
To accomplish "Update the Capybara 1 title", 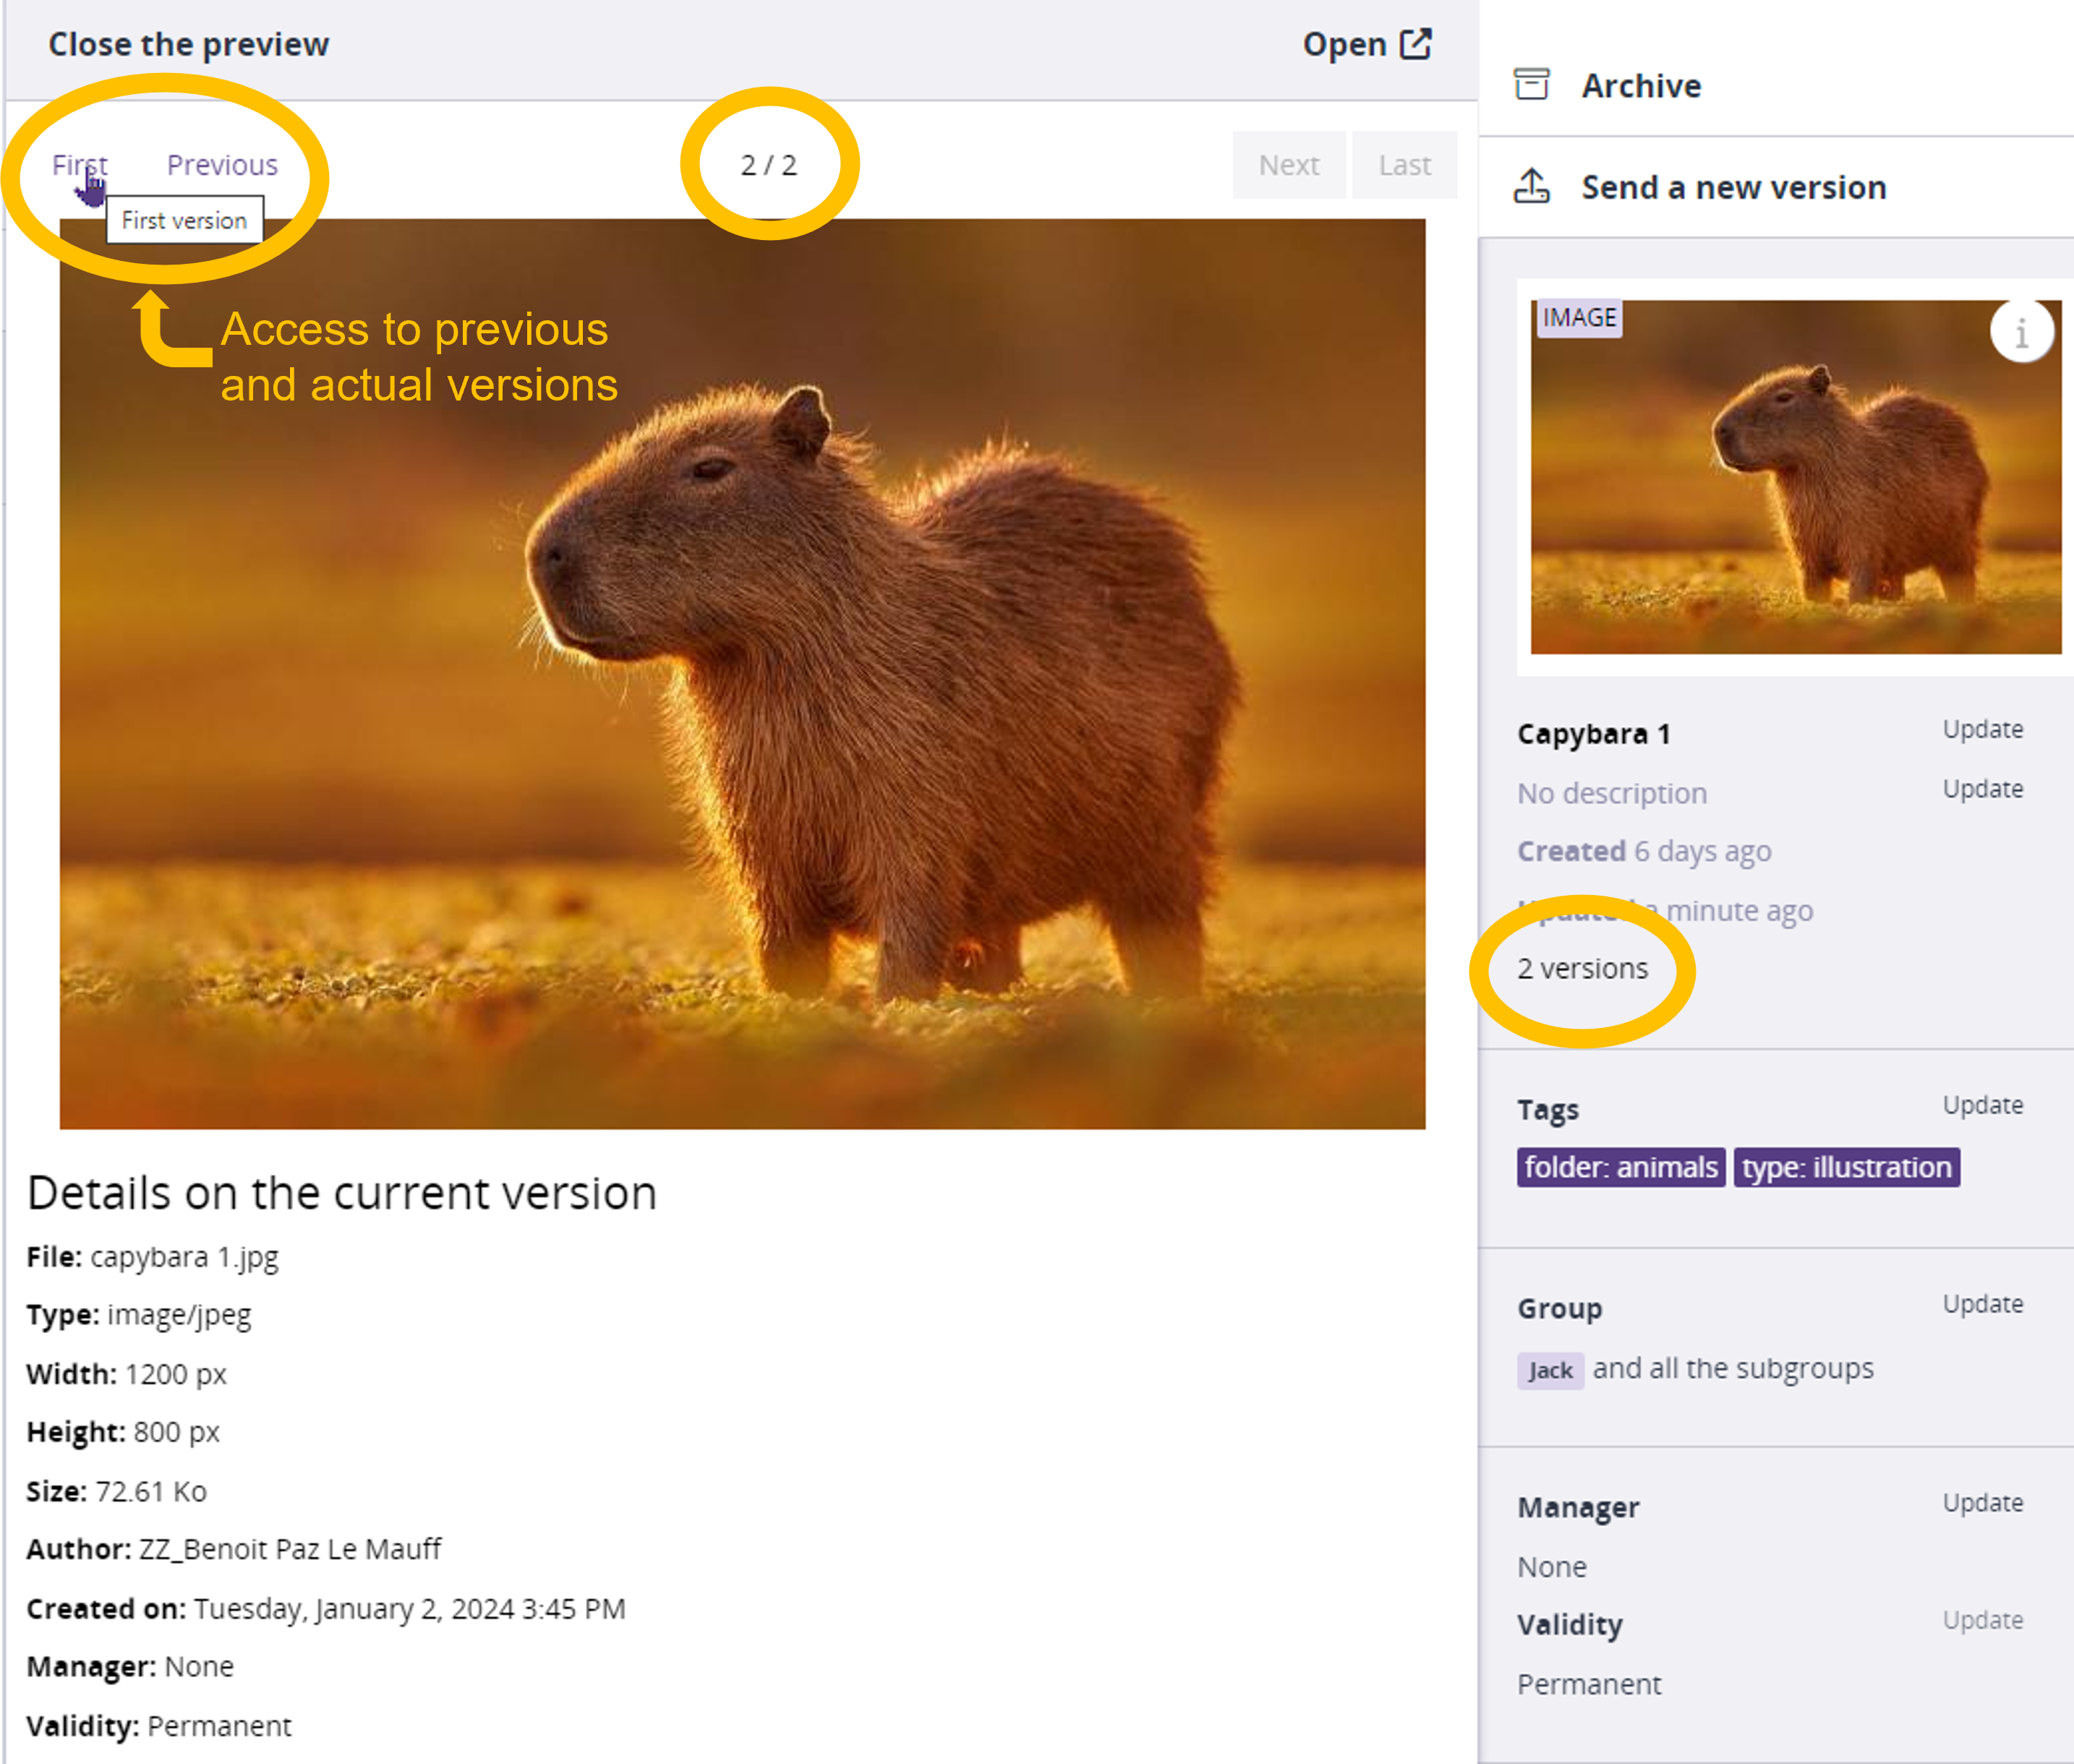I will pyautogui.click(x=1982, y=729).
